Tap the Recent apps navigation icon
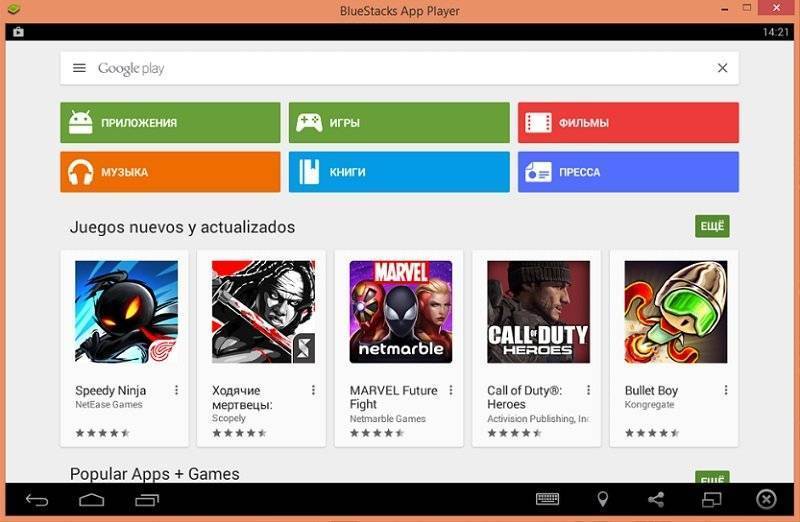The width and height of the screenshot is (800, 522). click(x=147, y=500)
